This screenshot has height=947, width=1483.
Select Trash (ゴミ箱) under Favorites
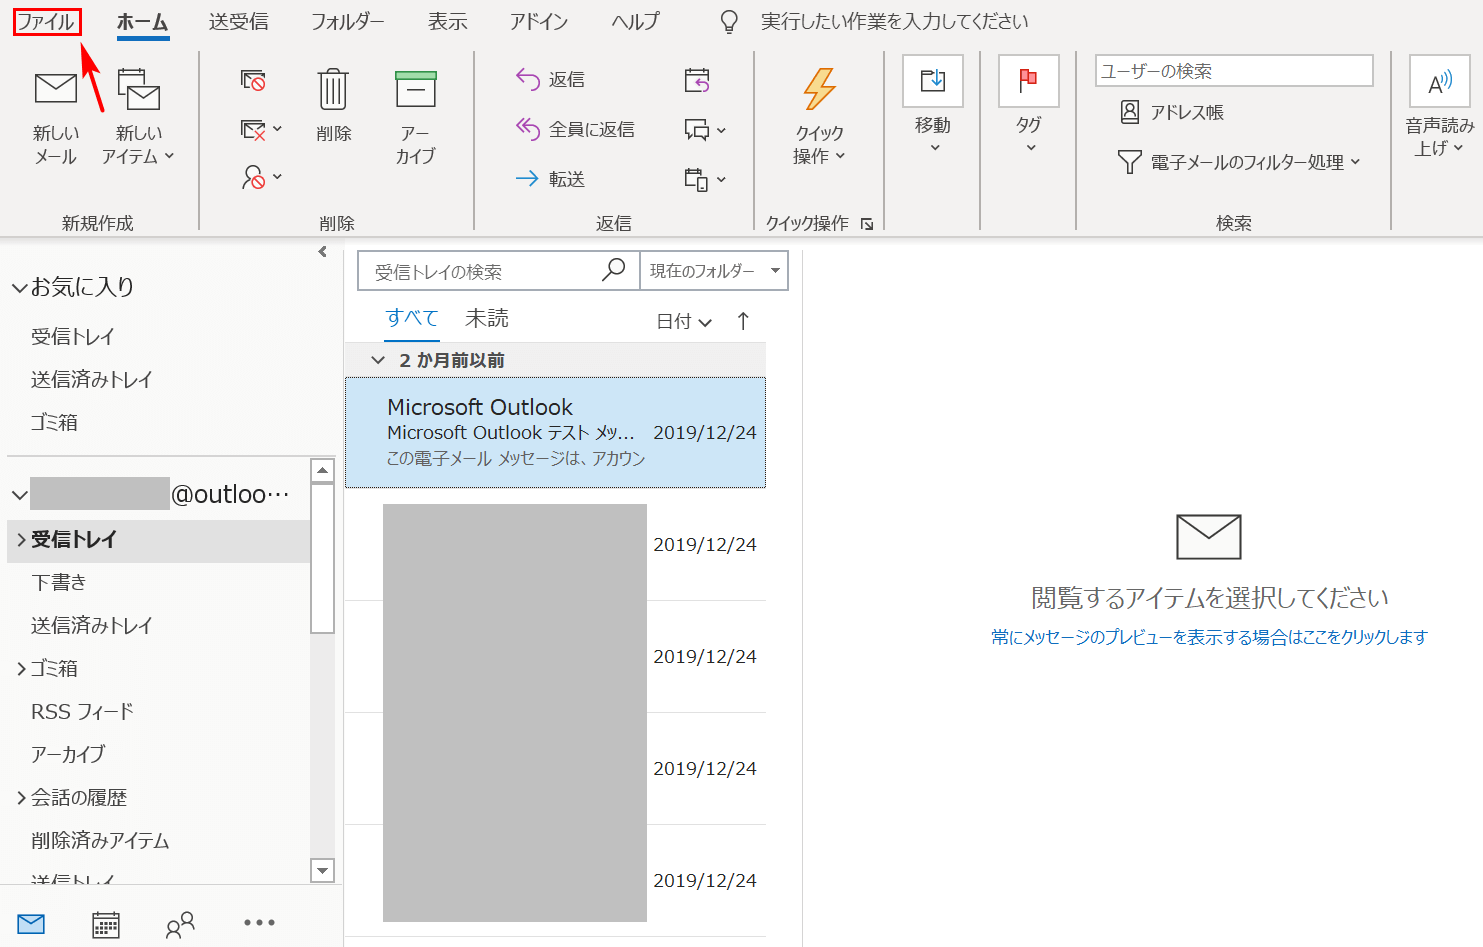(54, 423)
